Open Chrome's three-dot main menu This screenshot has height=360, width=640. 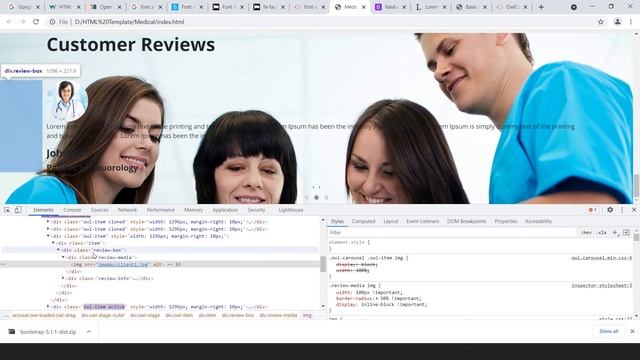coord(631,22)
